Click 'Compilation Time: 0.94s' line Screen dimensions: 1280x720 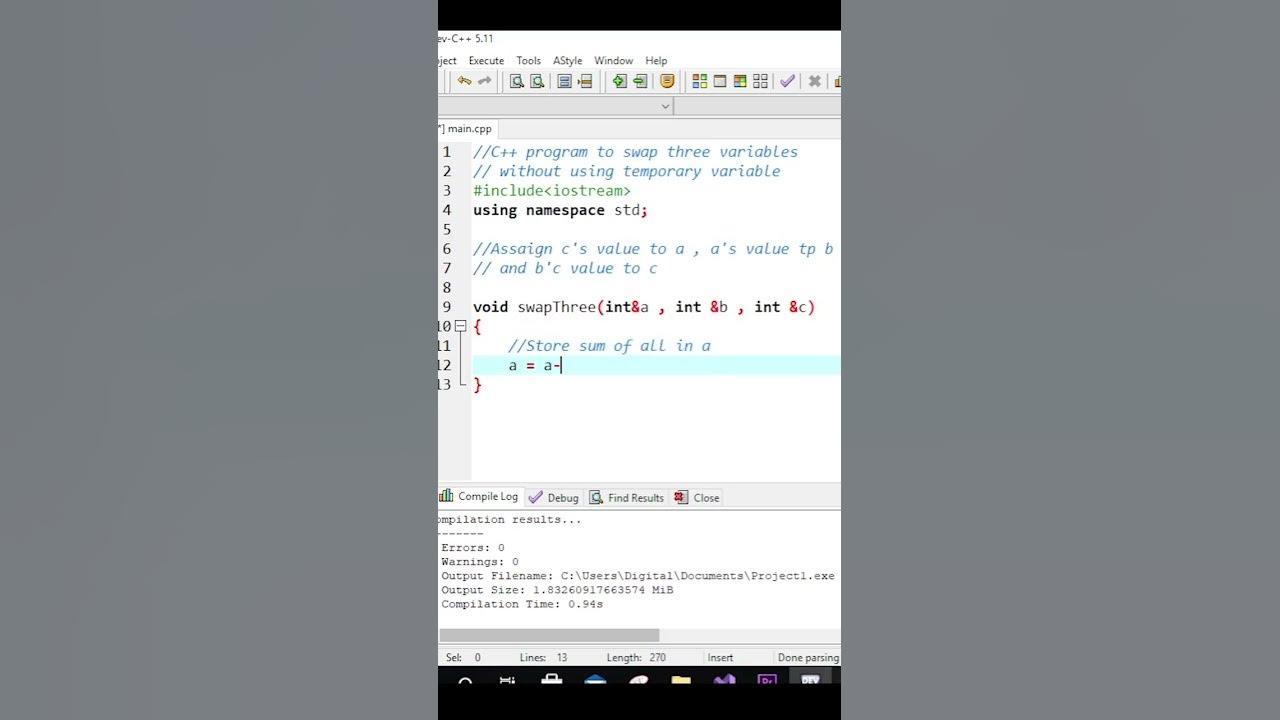pyautogui.click(x=522, y=604)
